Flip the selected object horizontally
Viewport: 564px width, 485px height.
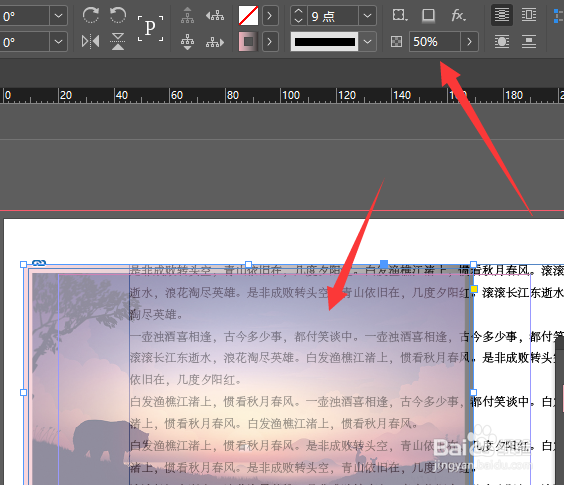pos(90,41)
